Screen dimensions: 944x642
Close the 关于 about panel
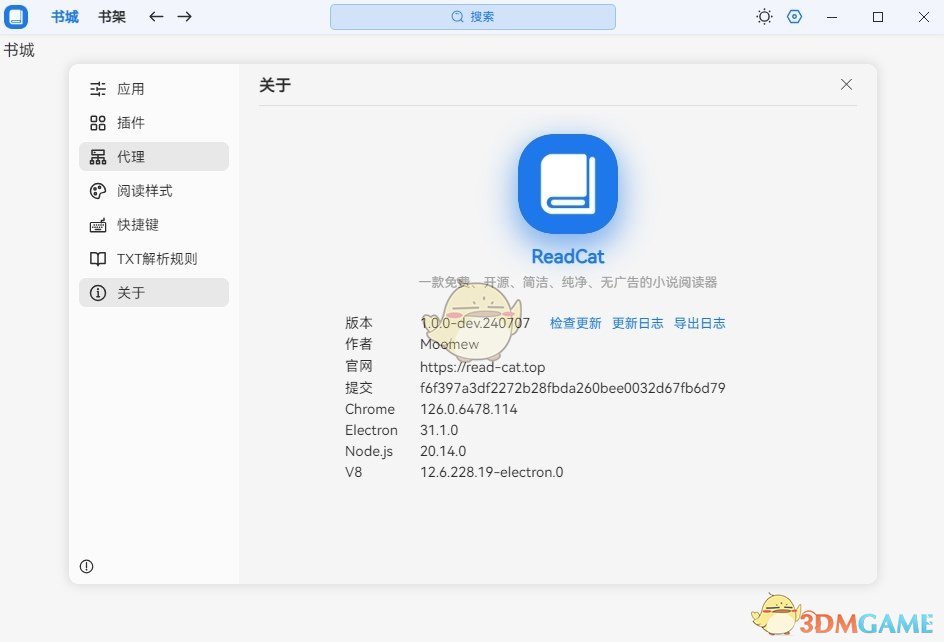[846, 85]
